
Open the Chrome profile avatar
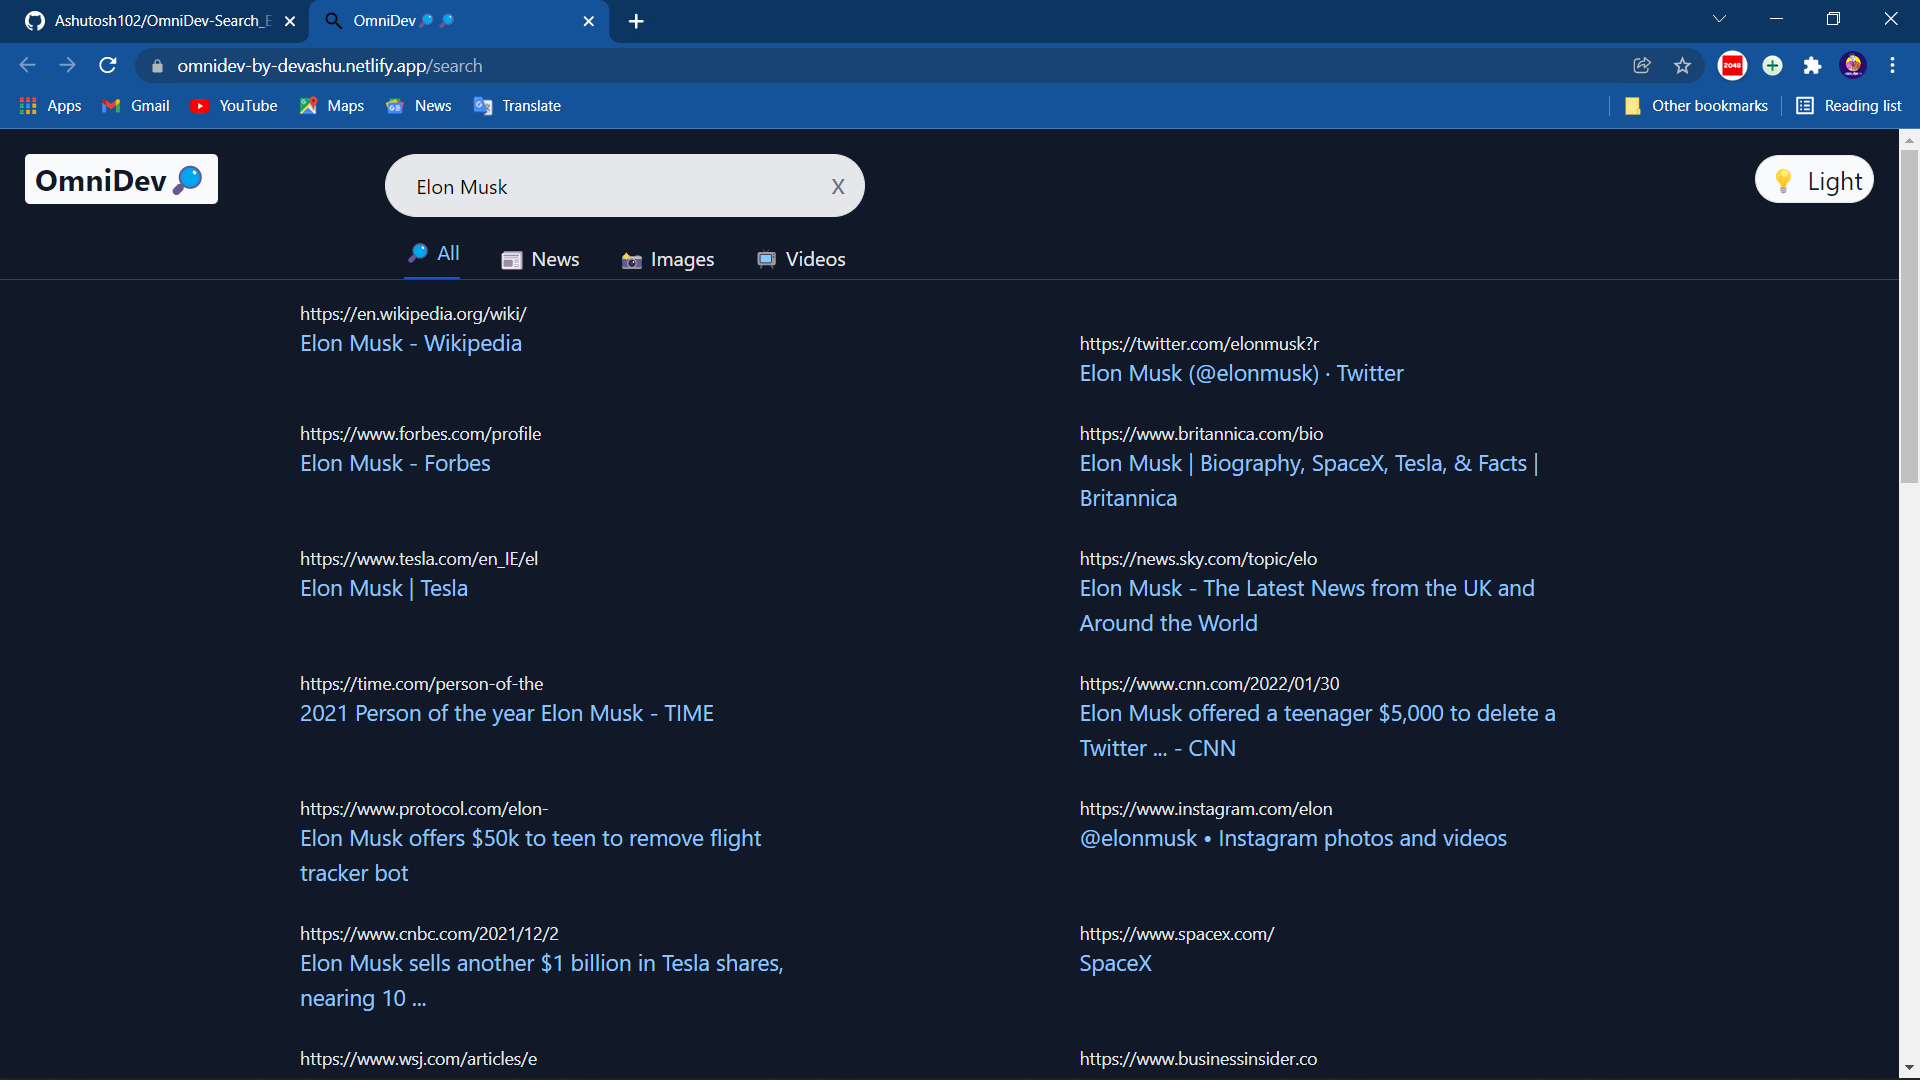click(x=1853, y=66)
